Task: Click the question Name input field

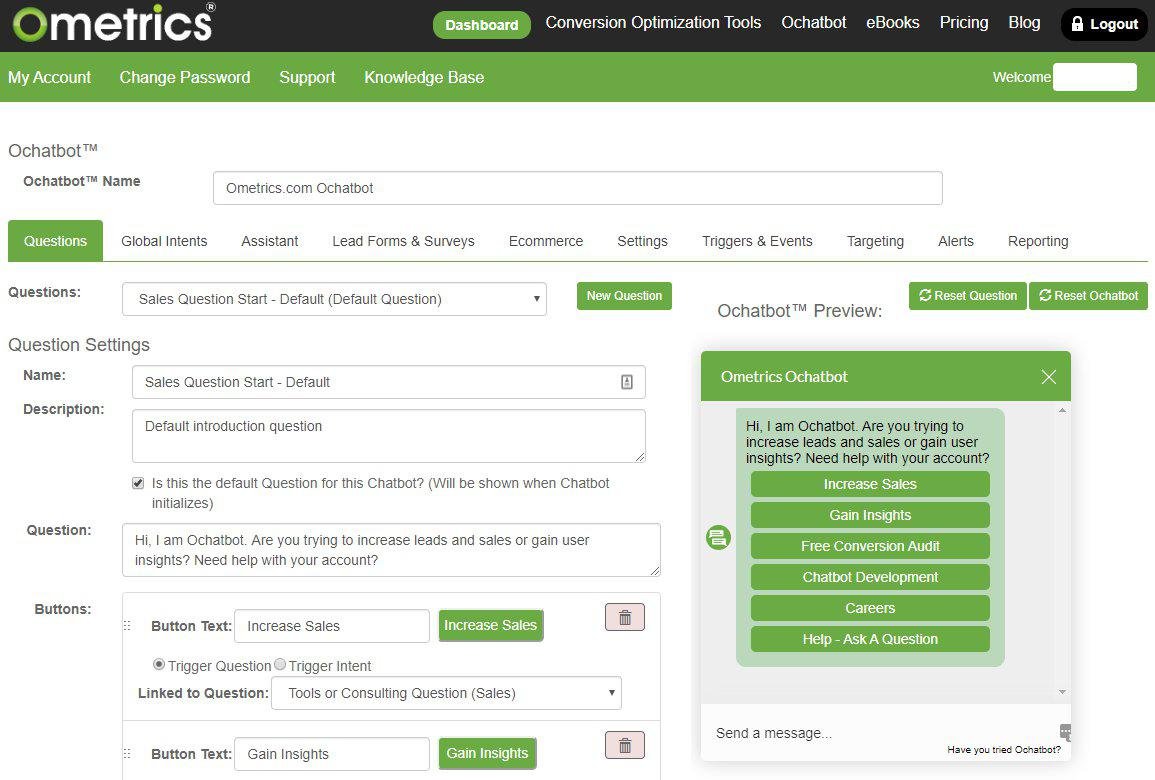Action: 389,382
